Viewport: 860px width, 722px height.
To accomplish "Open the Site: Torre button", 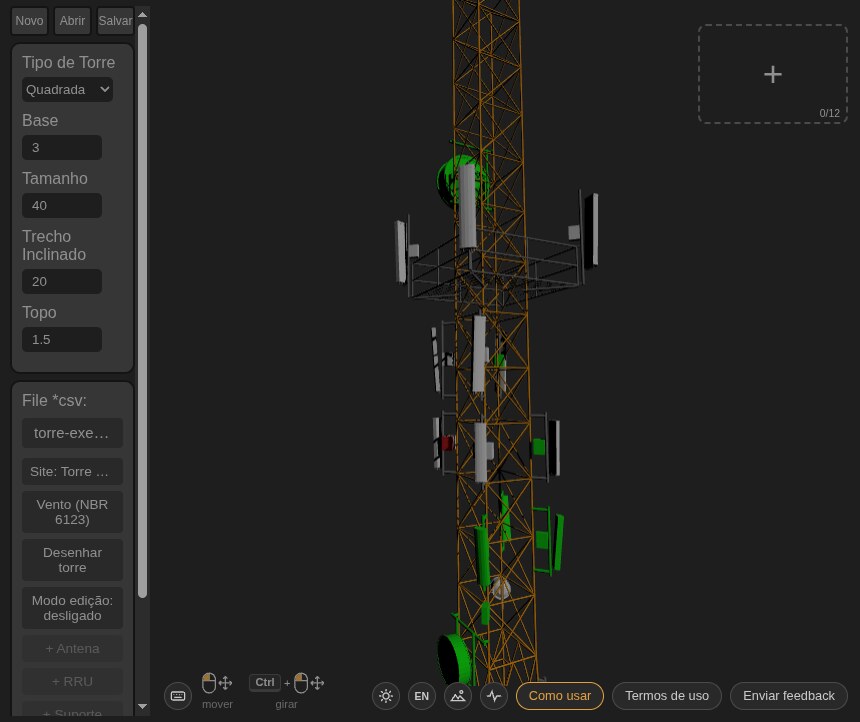I will pyautogui.click(x=72, y=471).
